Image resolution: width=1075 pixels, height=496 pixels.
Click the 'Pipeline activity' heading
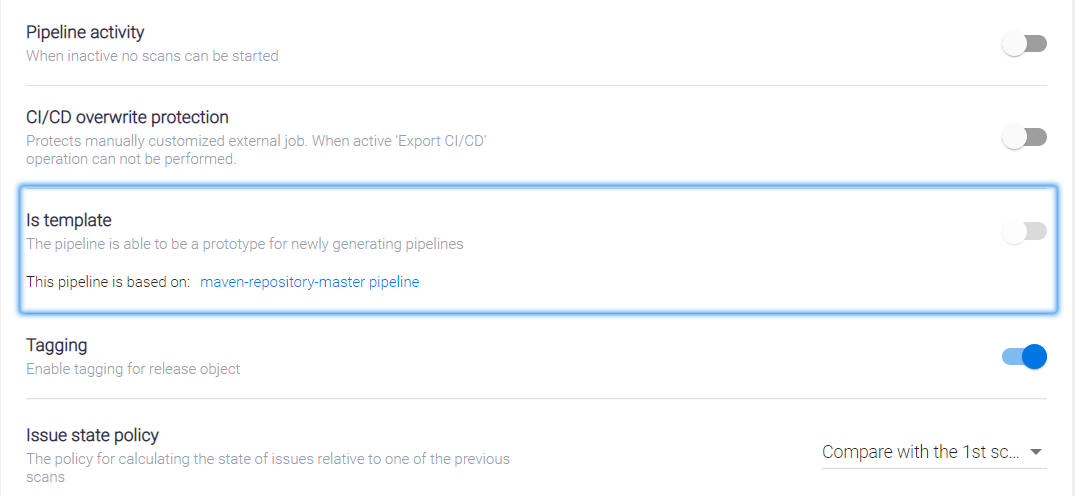(x=85, y=33)
